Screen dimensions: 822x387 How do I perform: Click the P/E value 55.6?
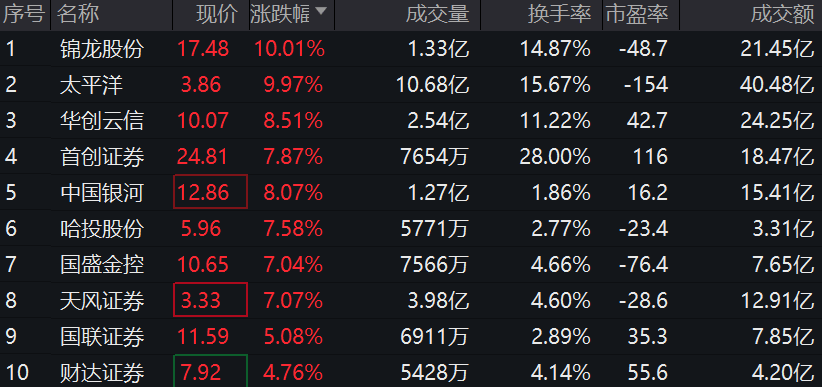[647, 373]
